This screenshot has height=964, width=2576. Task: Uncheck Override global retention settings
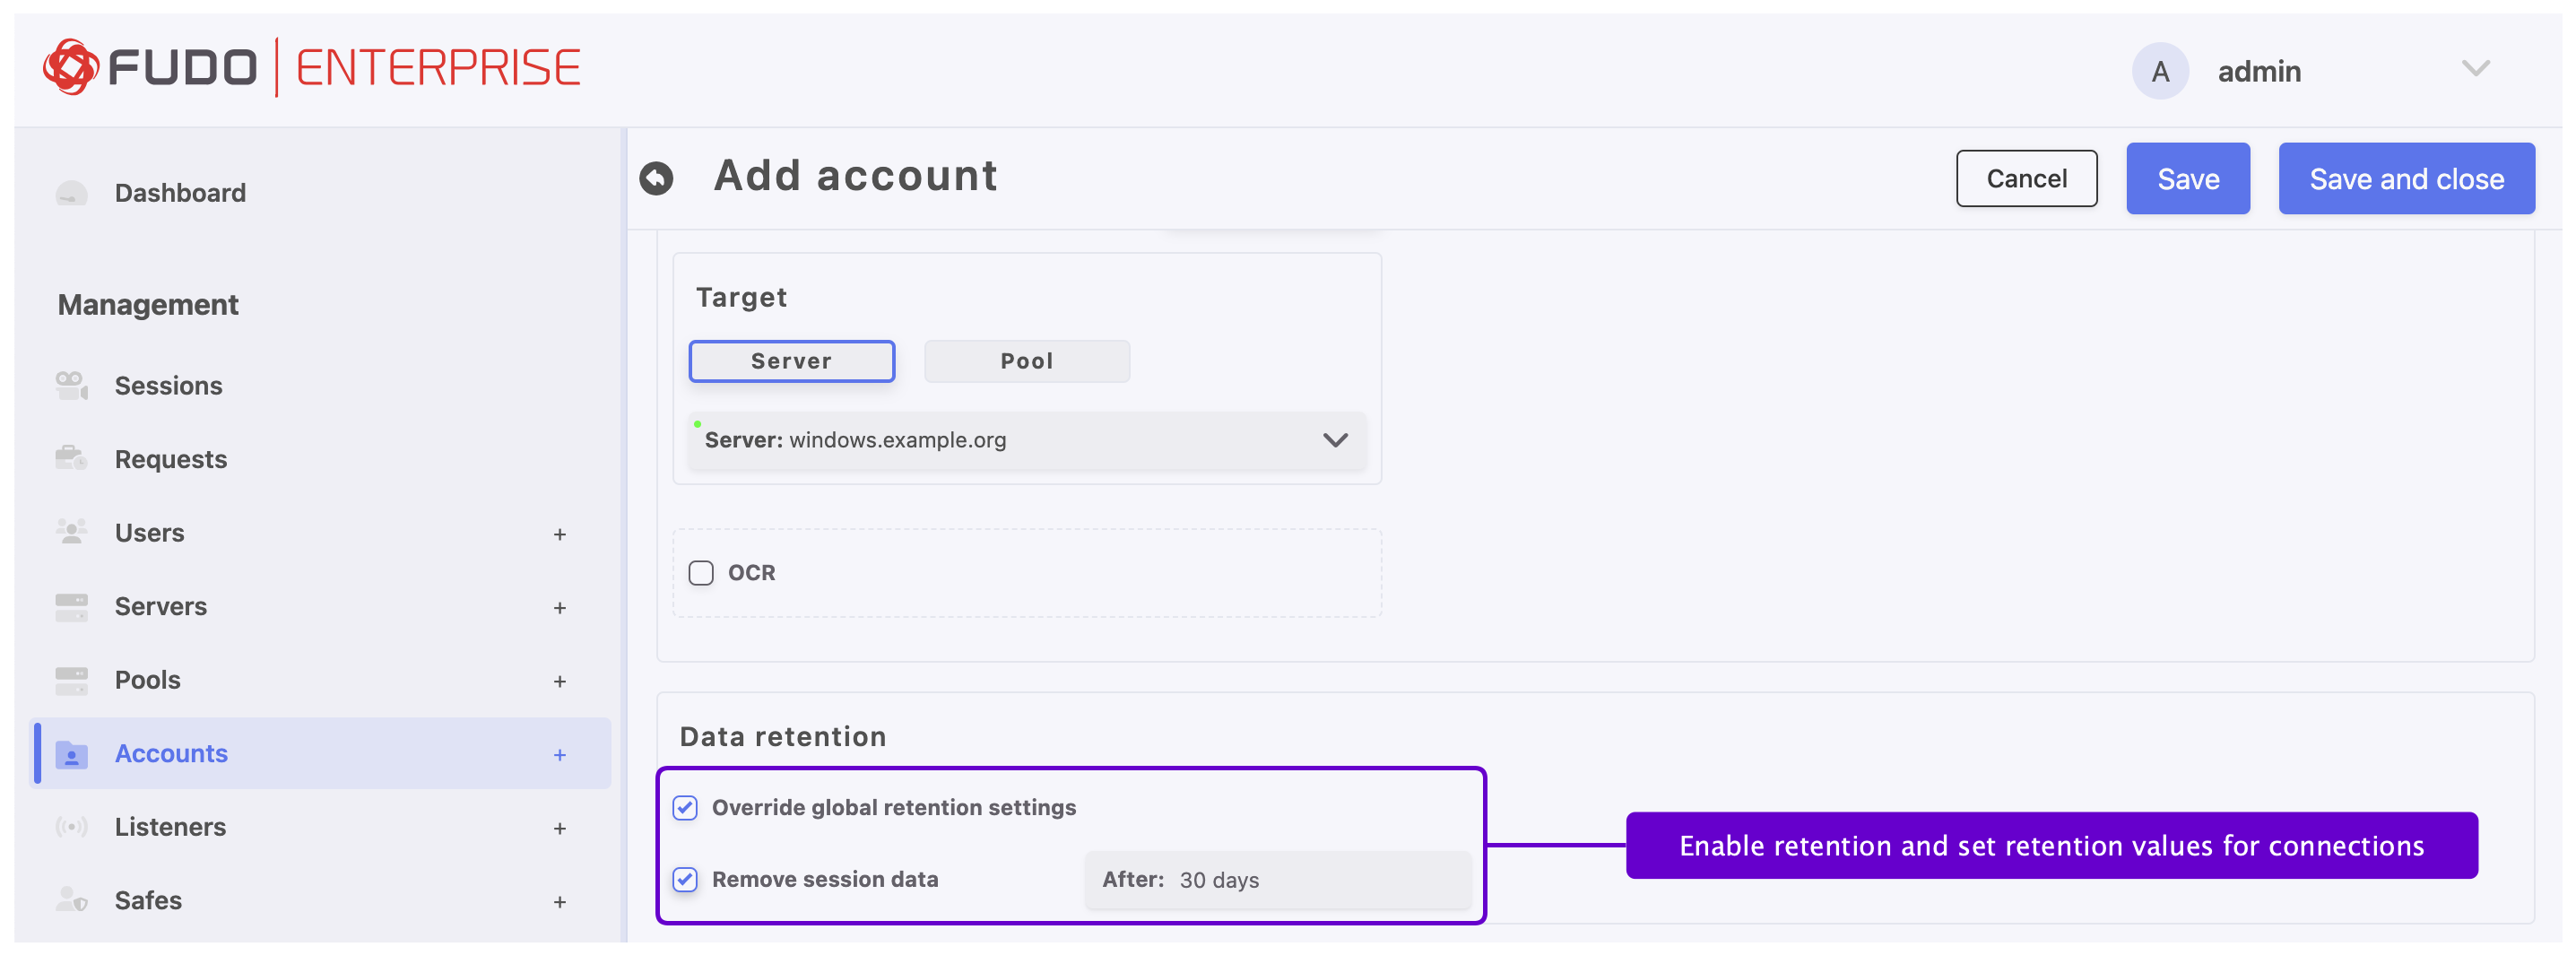(x=685, y=808)
